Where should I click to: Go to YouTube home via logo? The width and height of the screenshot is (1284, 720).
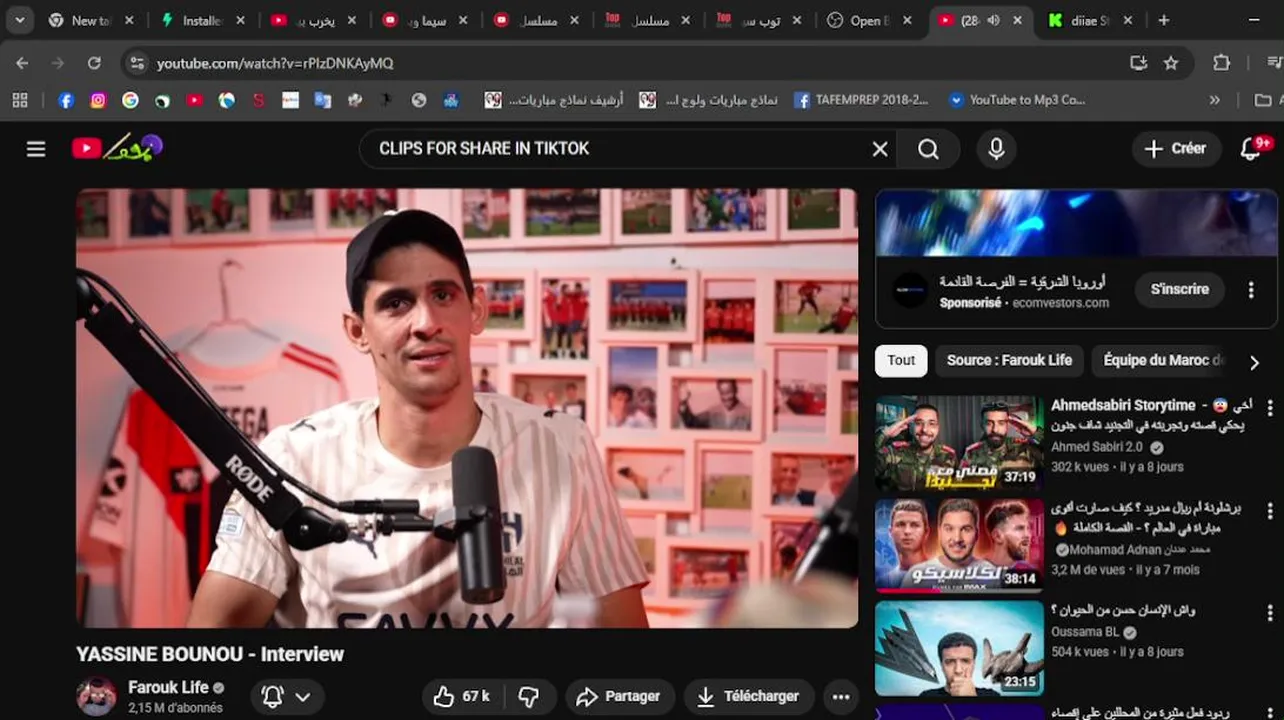116,148
